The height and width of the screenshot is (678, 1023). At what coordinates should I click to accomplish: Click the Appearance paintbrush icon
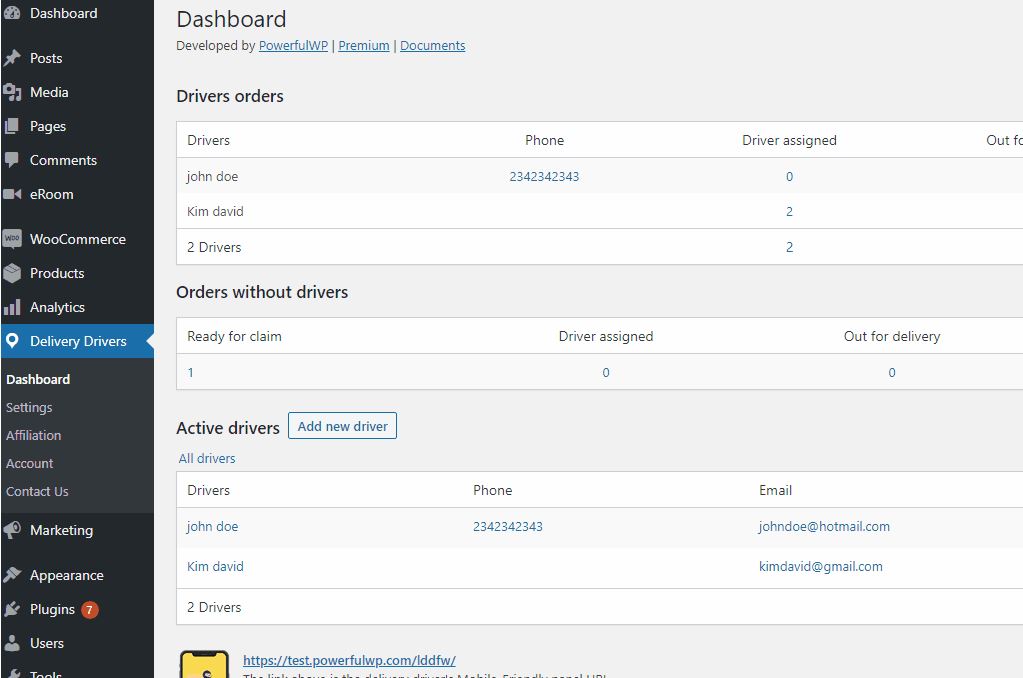click(12, 575)
